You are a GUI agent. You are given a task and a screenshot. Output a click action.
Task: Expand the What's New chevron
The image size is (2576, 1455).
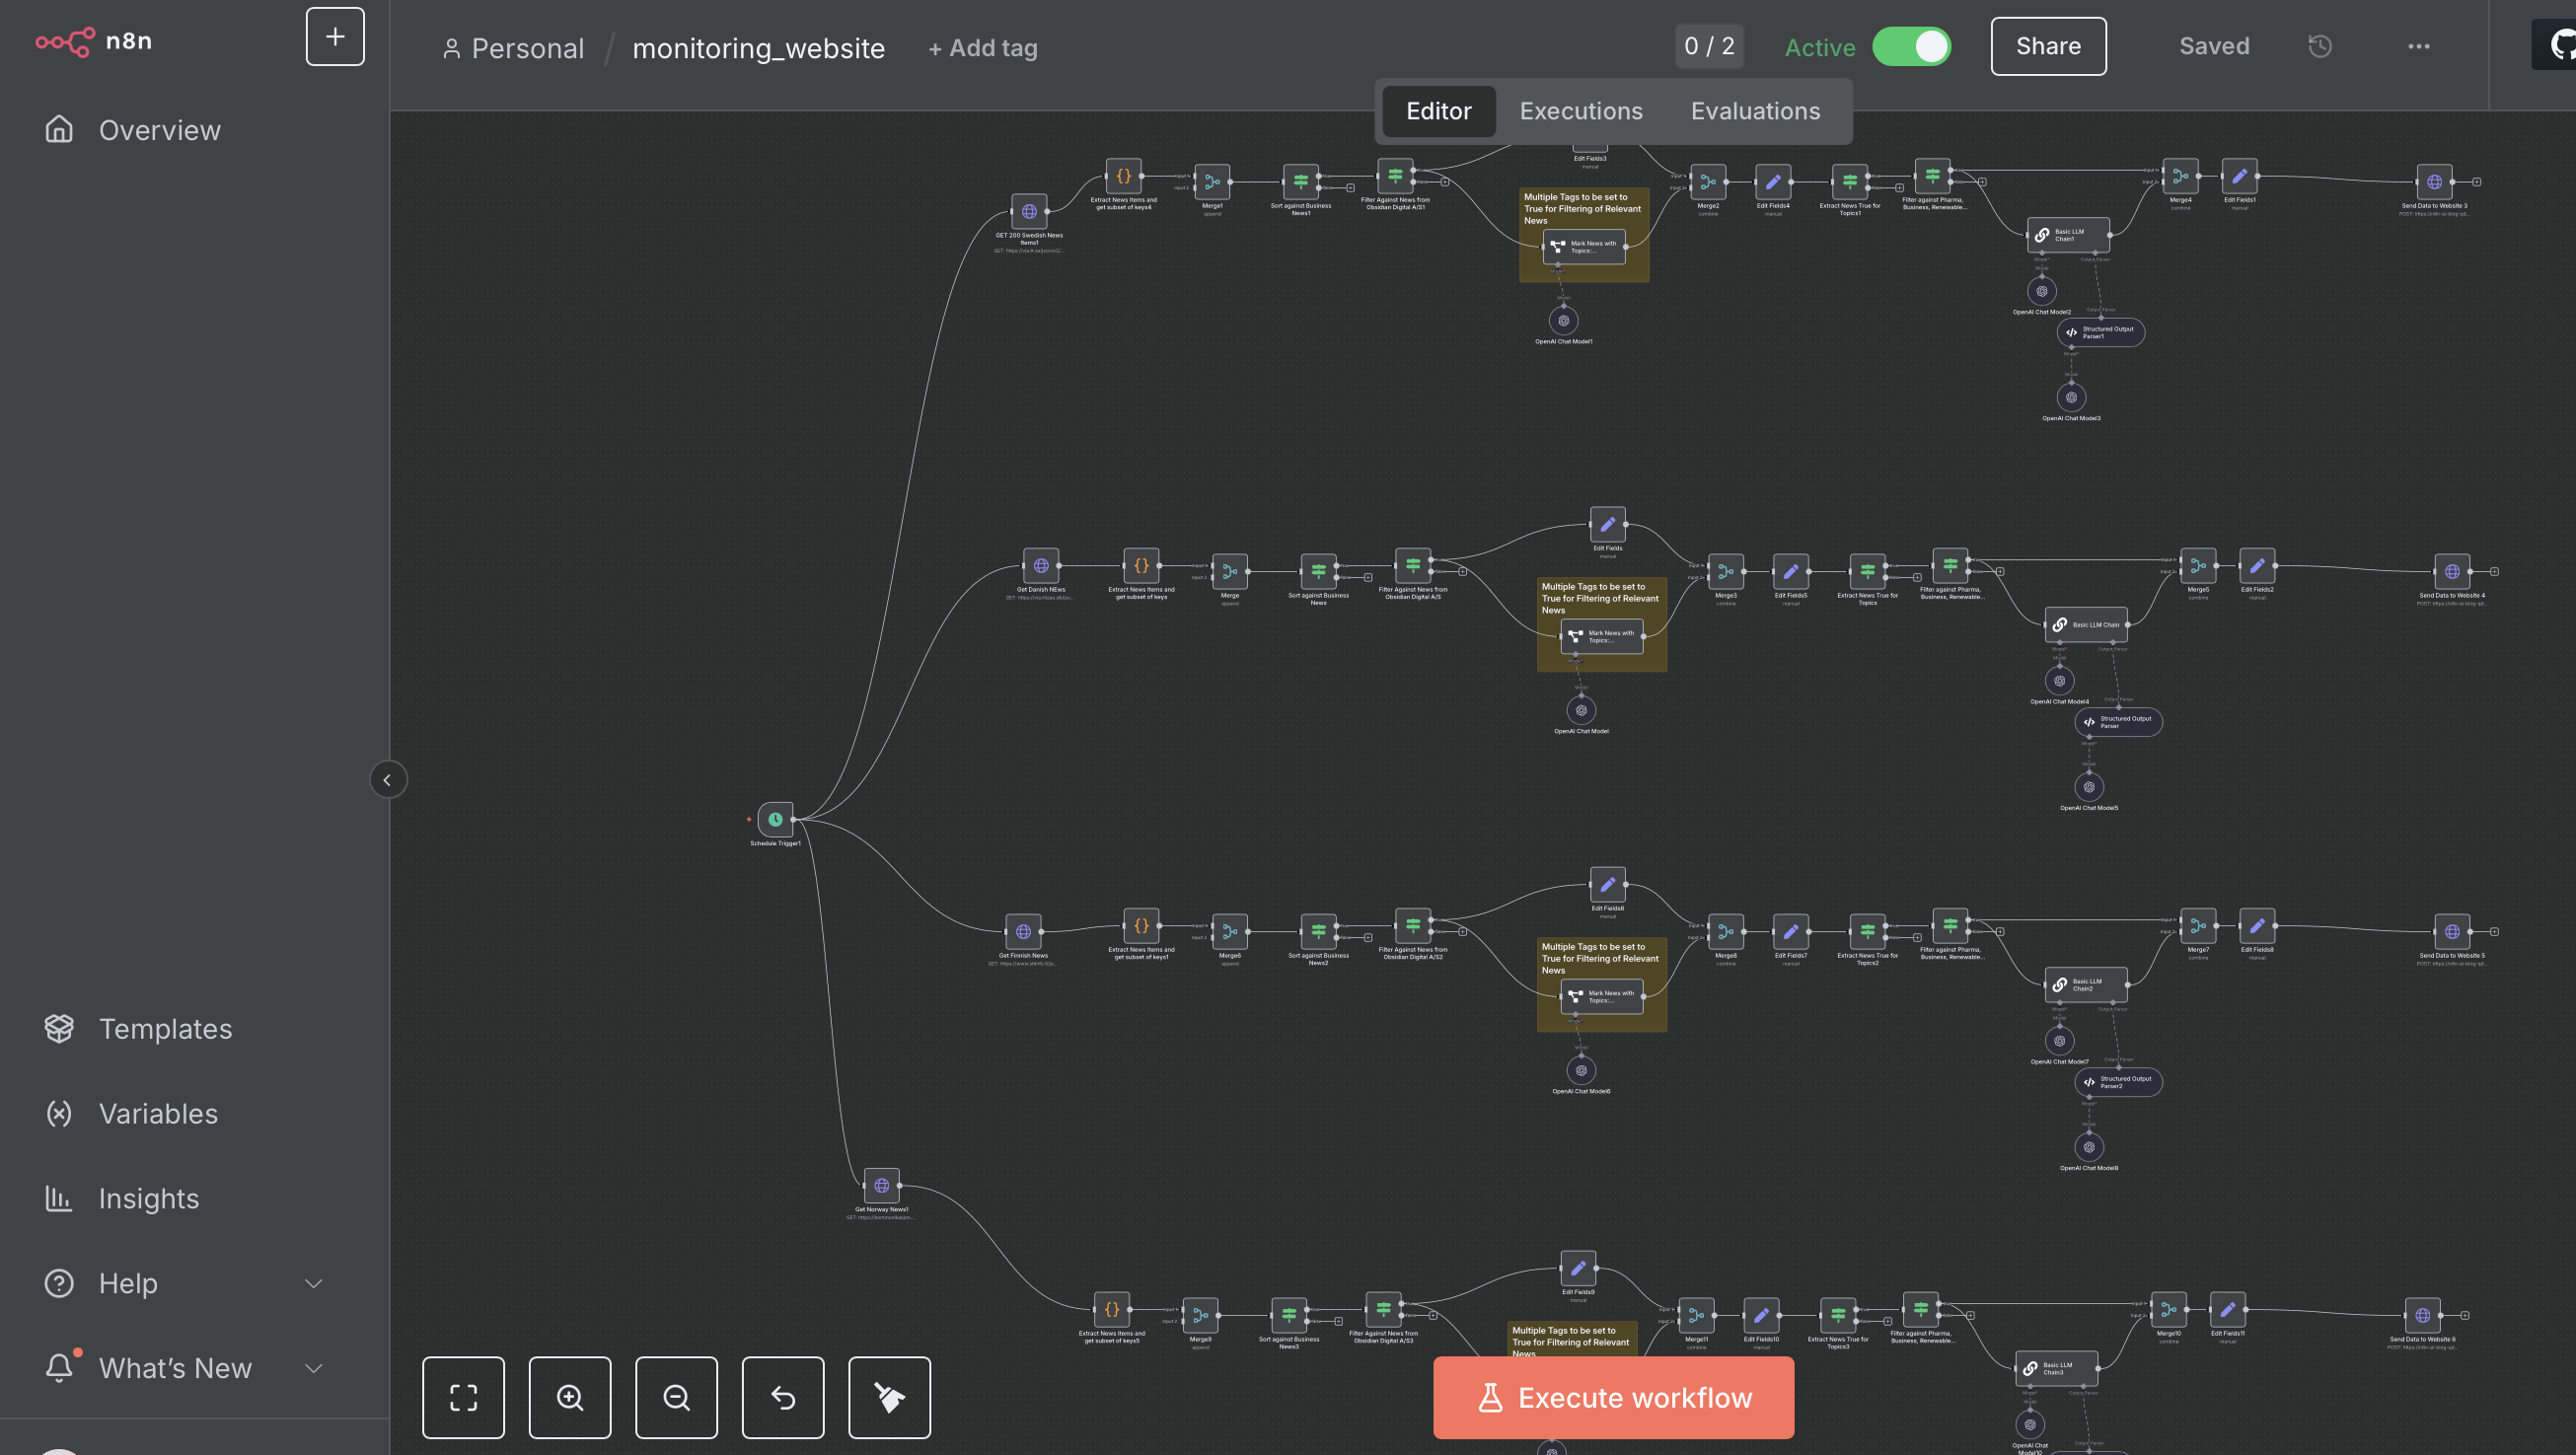click(314, 1369)
